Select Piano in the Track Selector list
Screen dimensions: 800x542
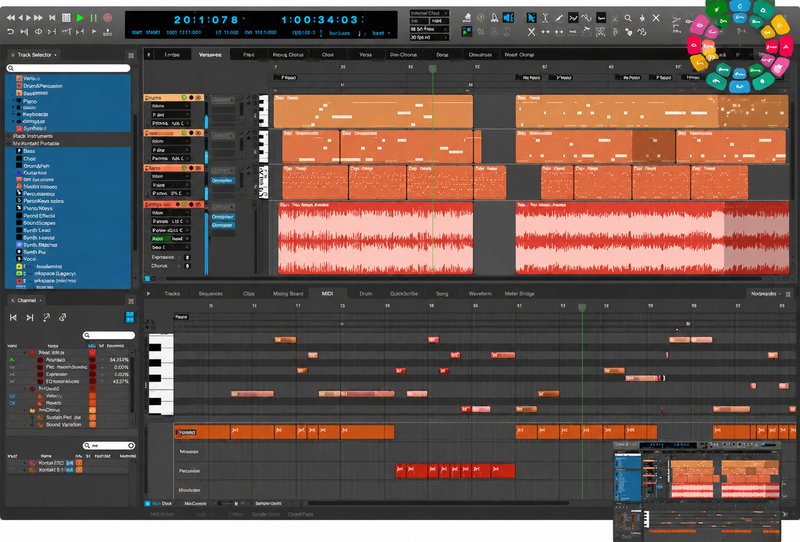point(30,101)
